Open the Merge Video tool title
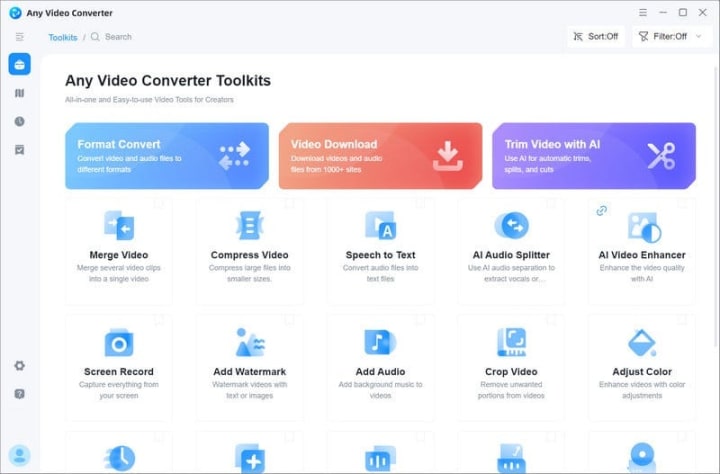This screenshot has width=720, height=474. (119, 255)
